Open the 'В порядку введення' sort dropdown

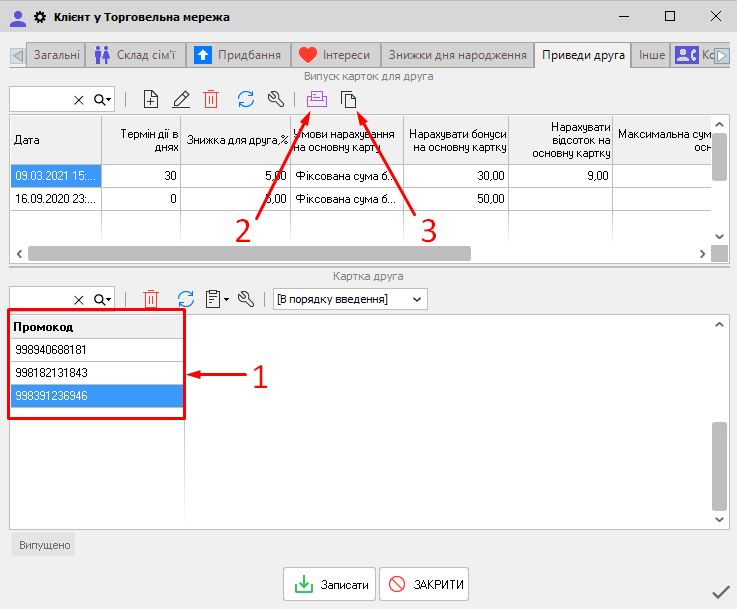point(350,298)
